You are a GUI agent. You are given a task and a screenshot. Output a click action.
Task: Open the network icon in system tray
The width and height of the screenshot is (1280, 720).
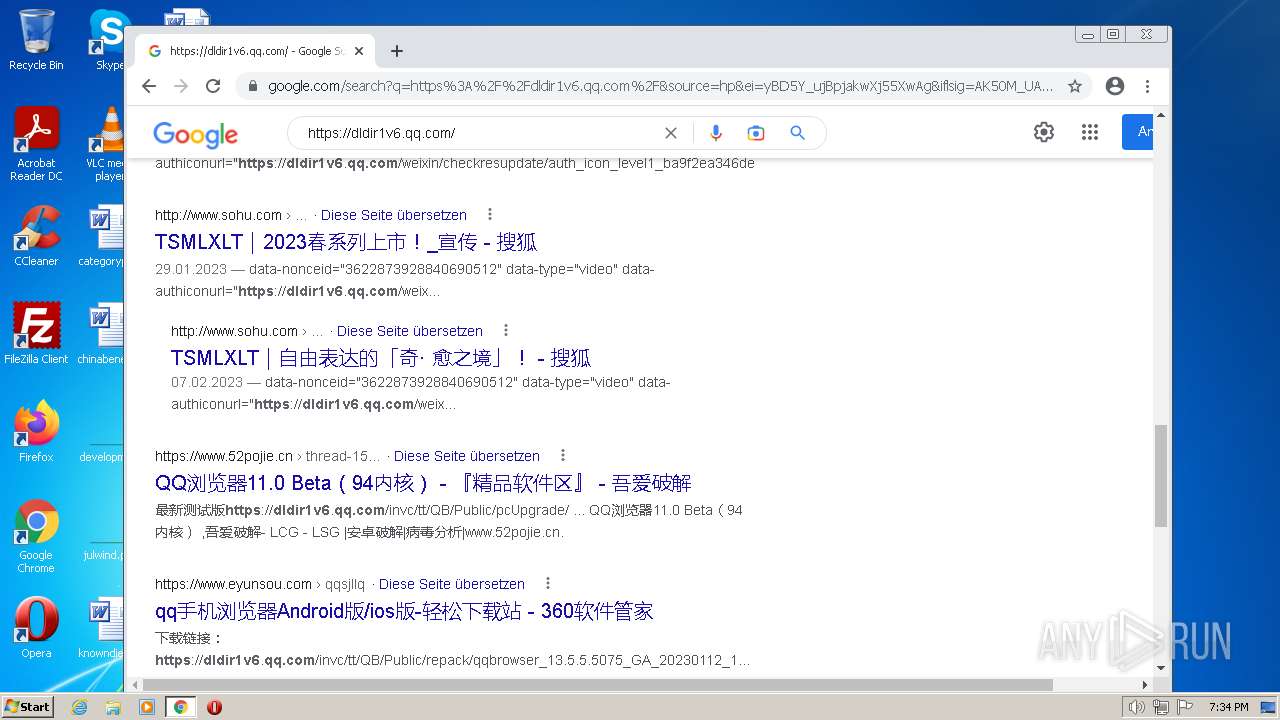1161,707
